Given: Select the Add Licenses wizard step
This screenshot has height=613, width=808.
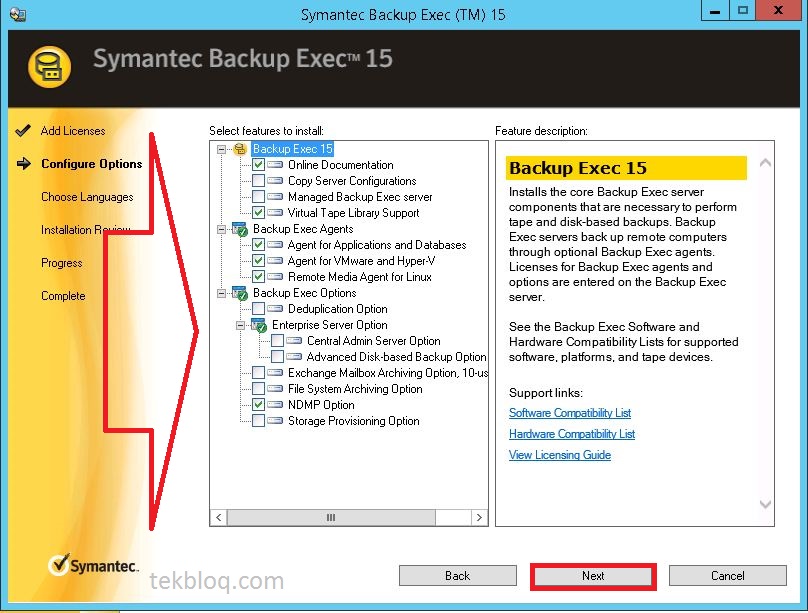Looking at the screenshot, I should pos(73,131).
